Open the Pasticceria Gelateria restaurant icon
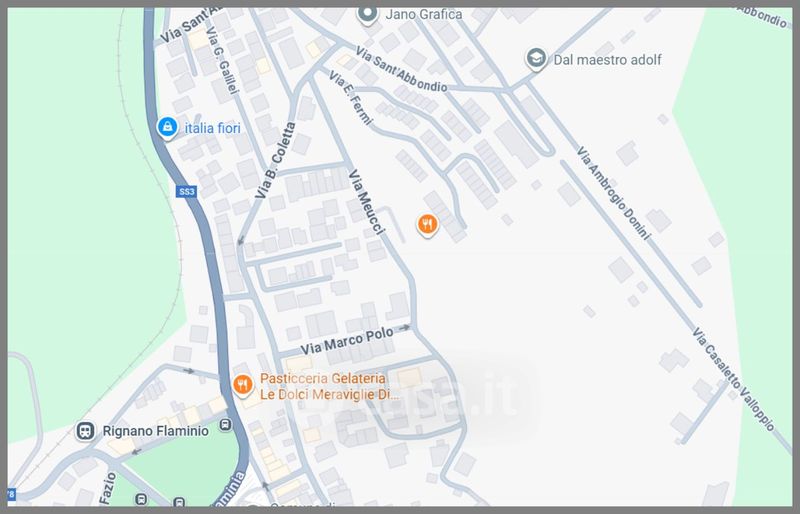The width and height of the screenshot is (800, 514). 242,384
